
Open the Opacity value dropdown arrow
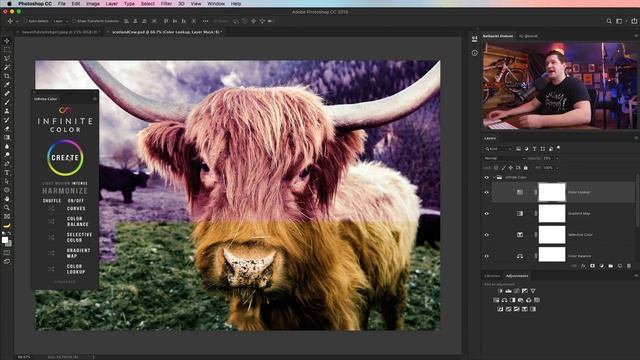557,158
